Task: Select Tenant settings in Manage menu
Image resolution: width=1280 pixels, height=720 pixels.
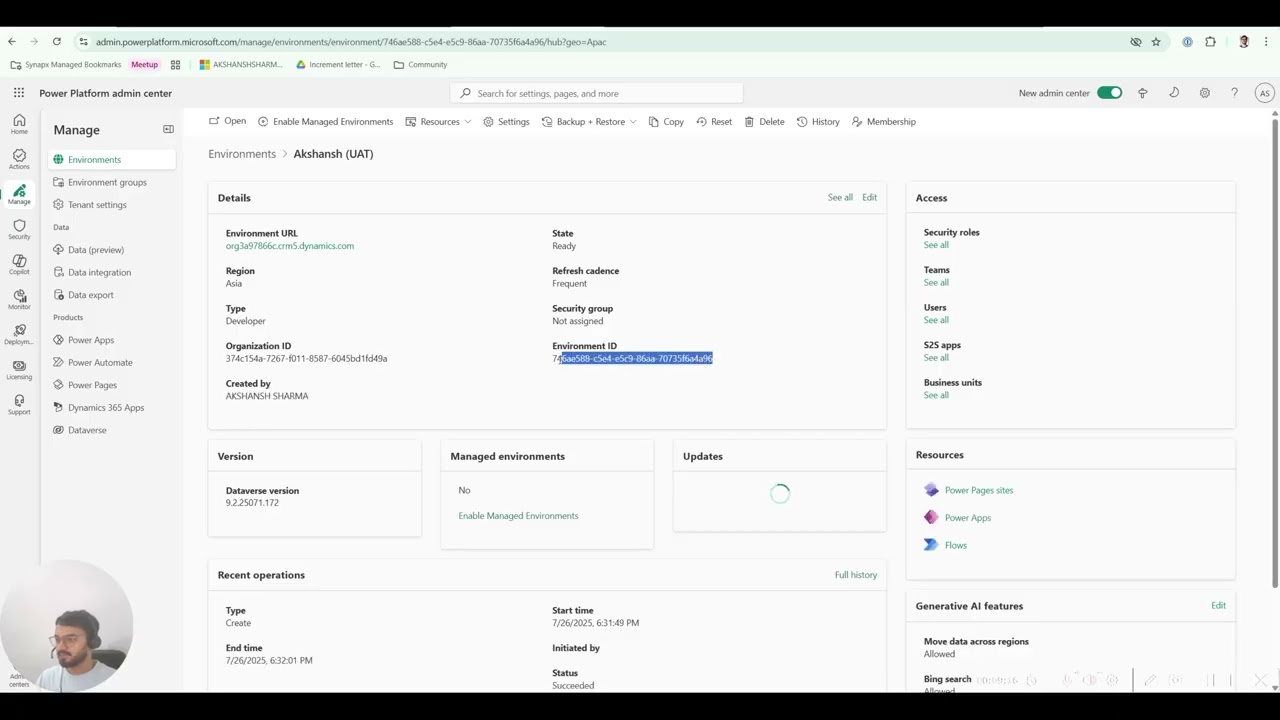Action: [112, 205]
